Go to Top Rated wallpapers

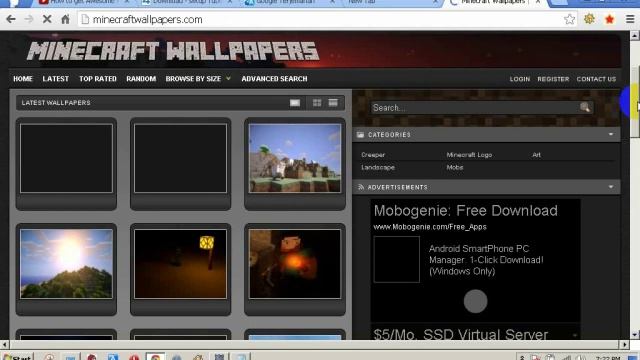(x=98, y=79)
